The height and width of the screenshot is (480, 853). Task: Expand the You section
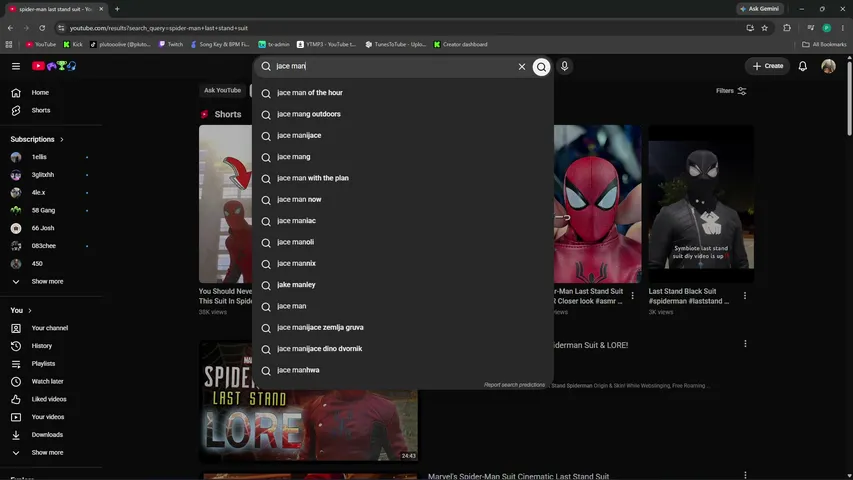coord(21,310)
